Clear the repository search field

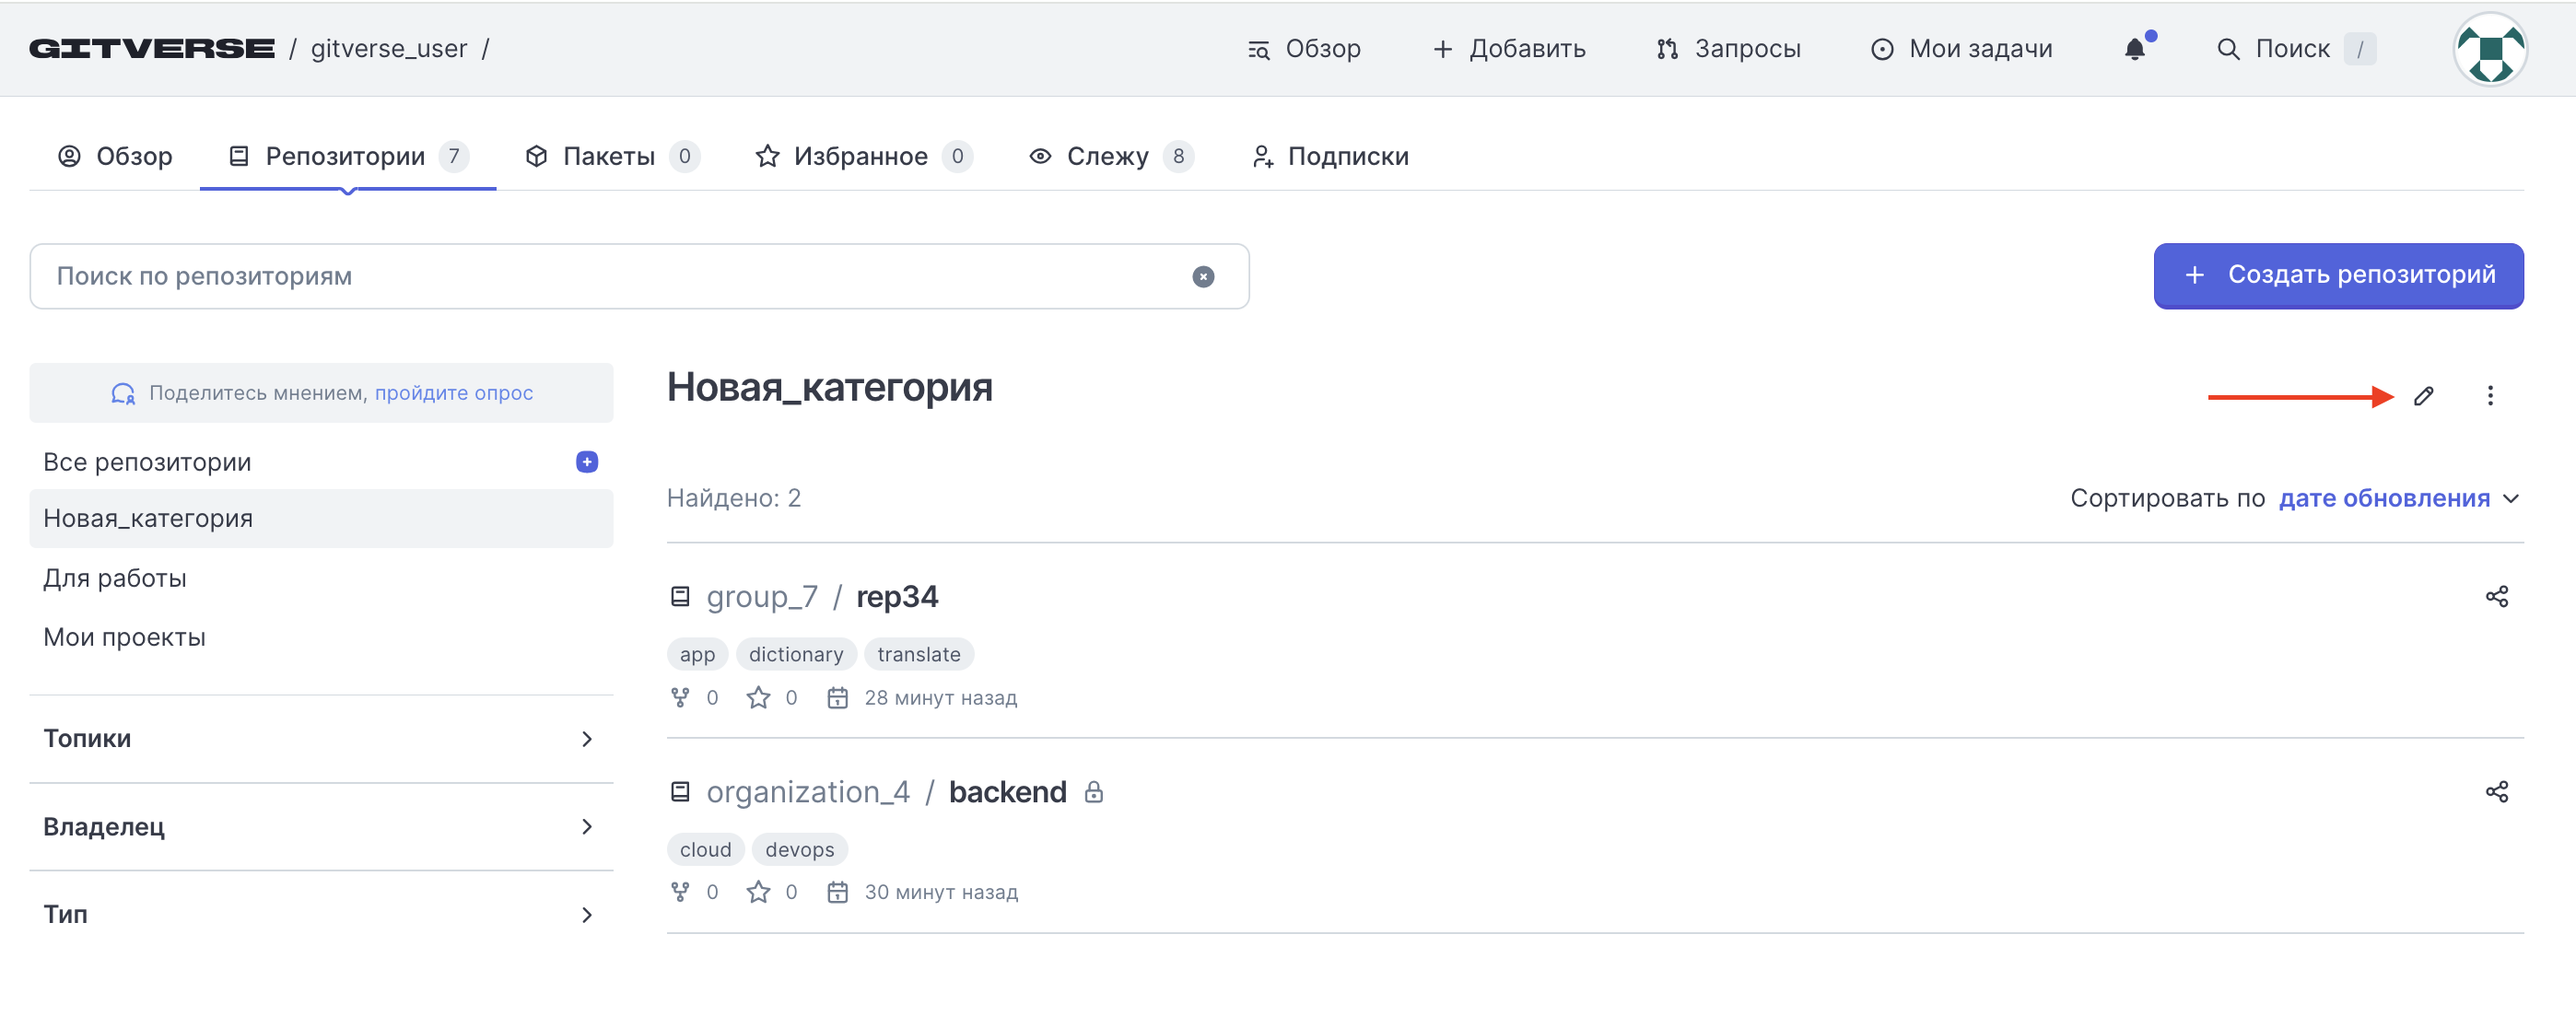1203,276
